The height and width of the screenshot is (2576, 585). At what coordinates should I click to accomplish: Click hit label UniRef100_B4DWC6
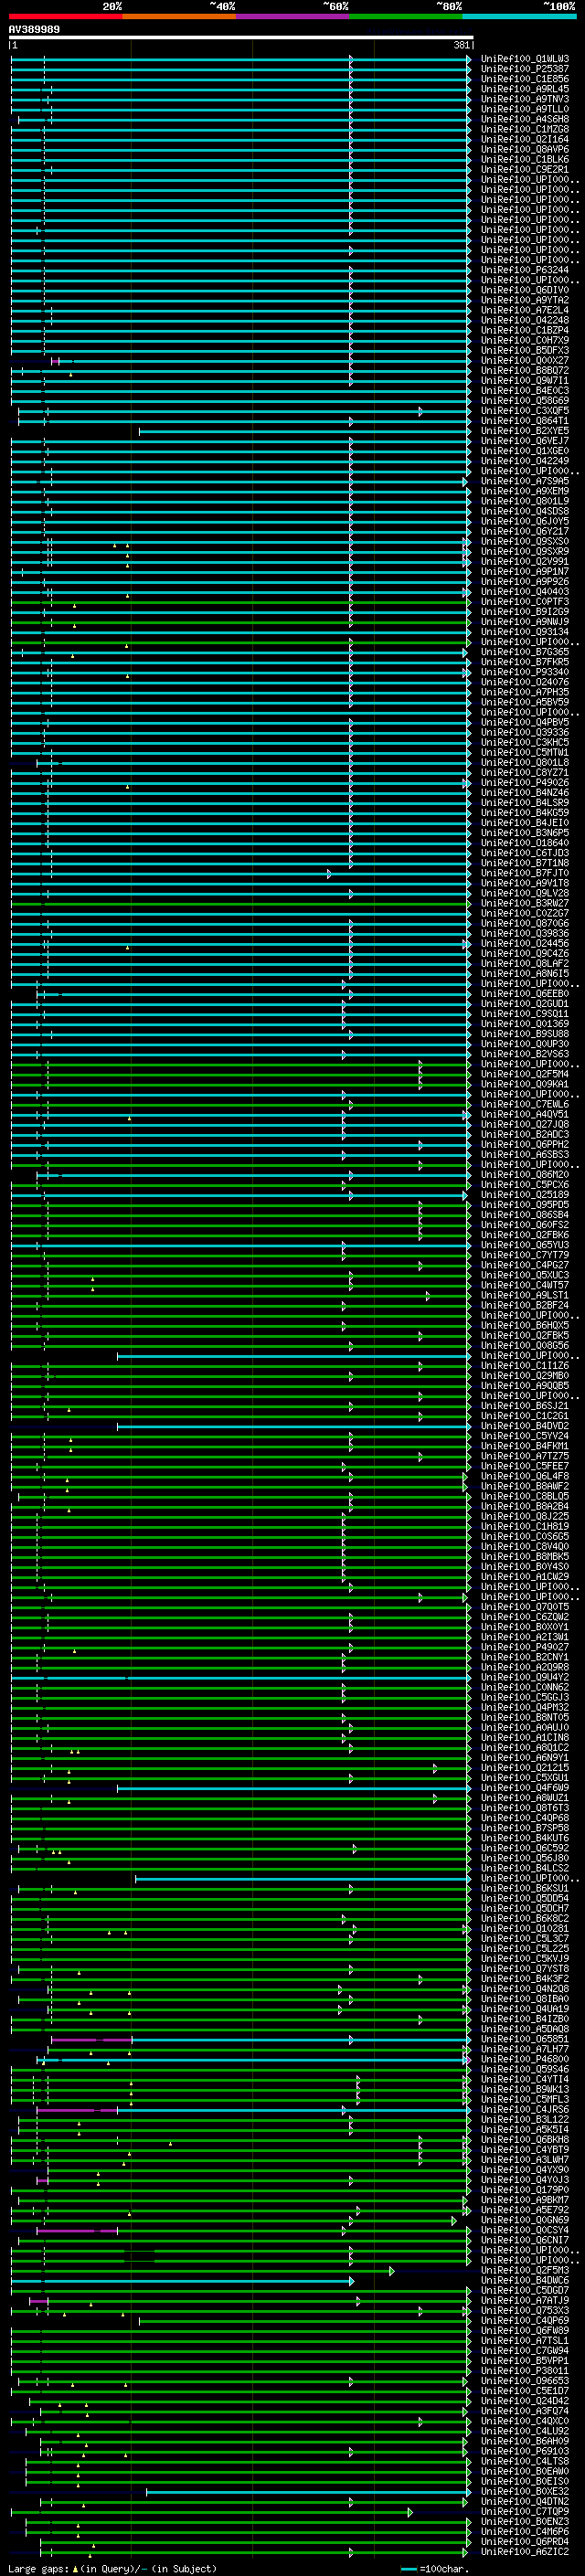coord(525,2280)
